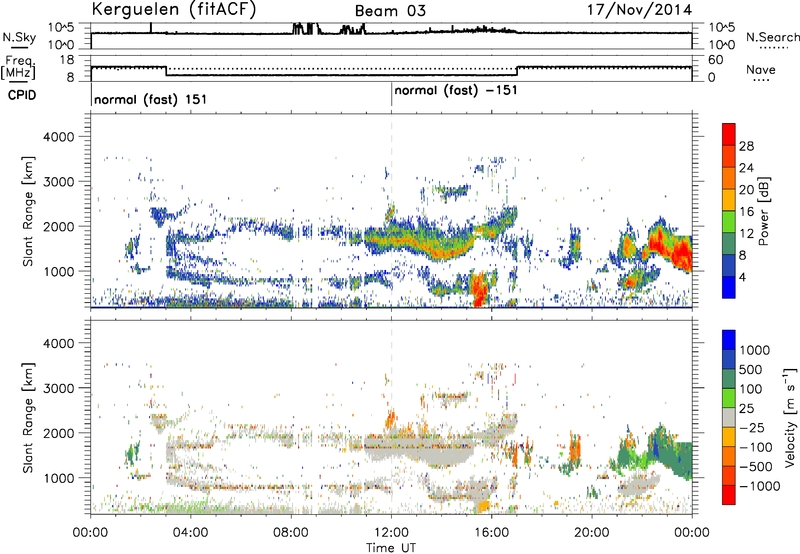This screenshot has width=800, height=554.
Task: Click the date '17/Nov/2014'
Action: point(639,10)
